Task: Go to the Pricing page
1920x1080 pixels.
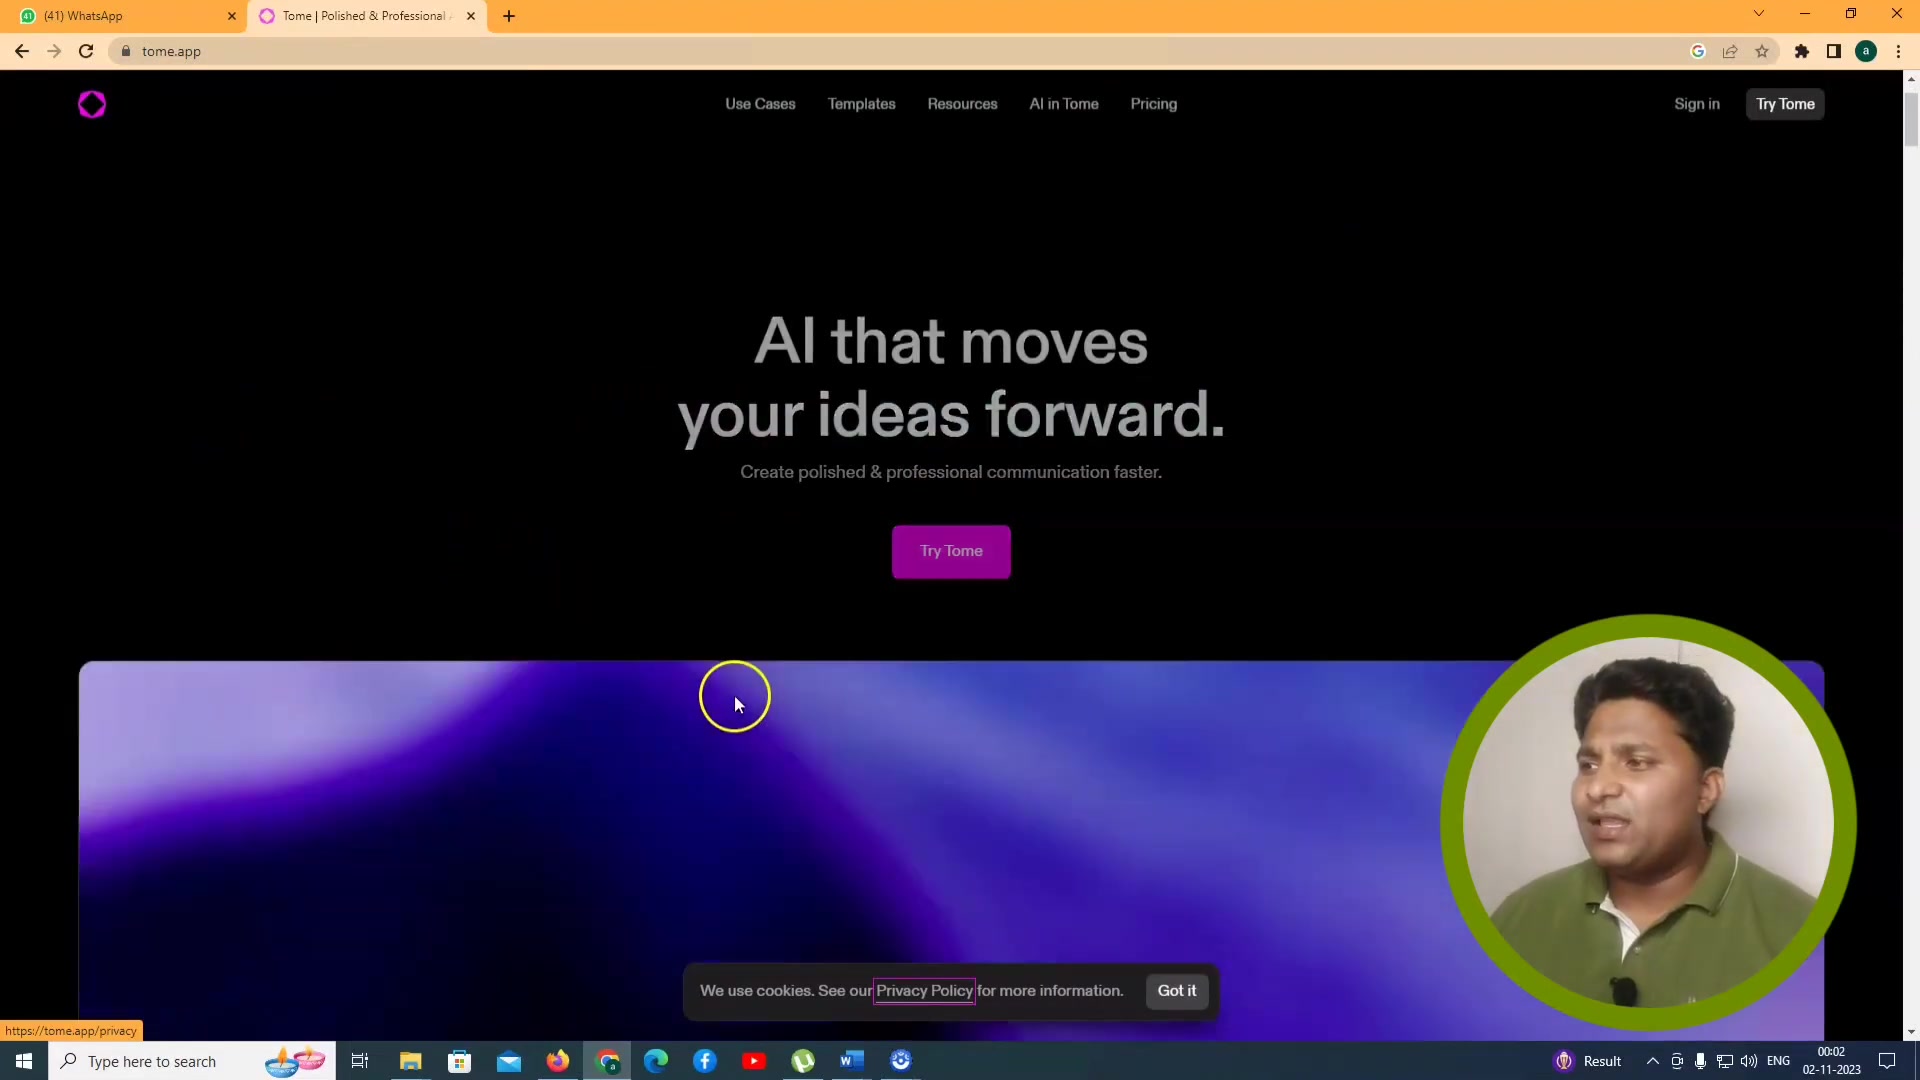Action: click(x=1153, y=104)
